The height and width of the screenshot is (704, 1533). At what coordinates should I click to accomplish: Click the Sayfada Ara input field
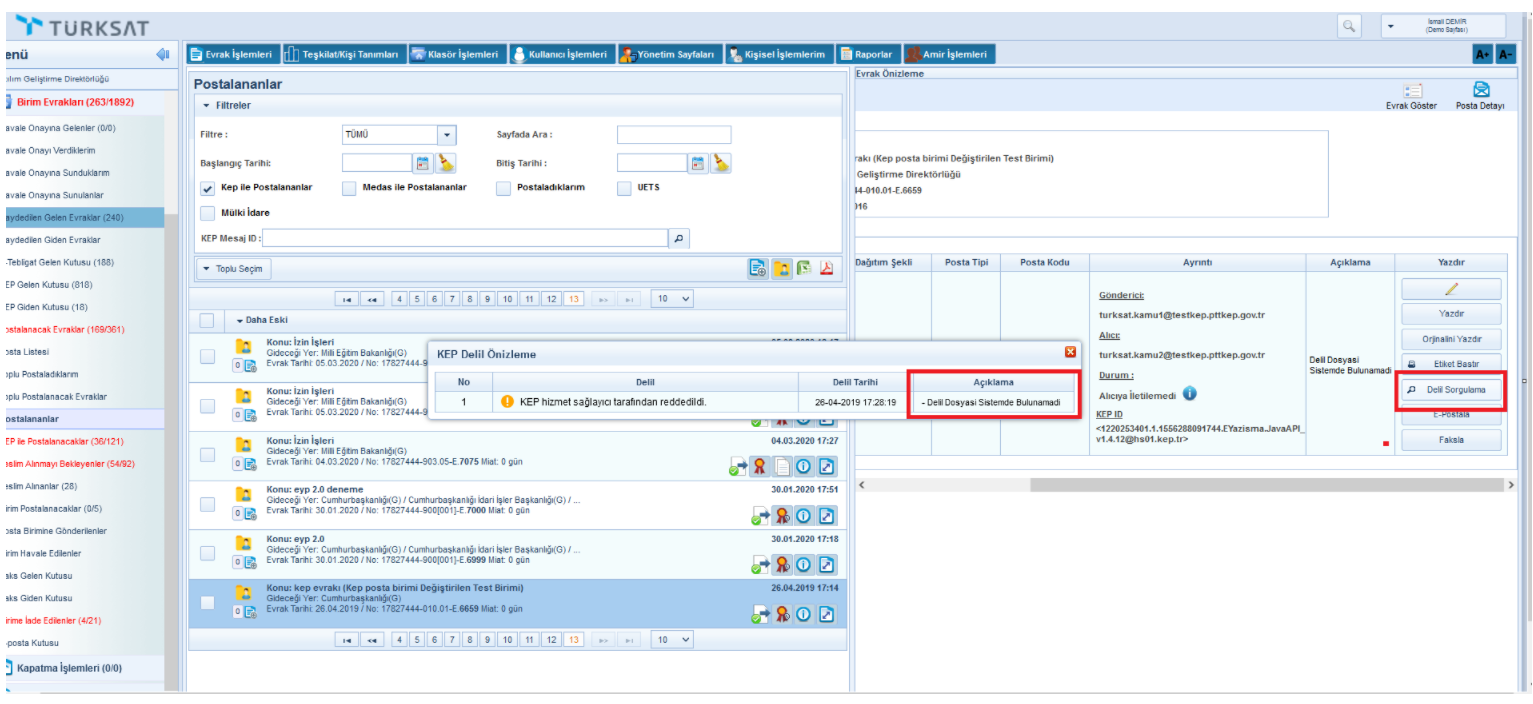(x=673, y=135)
